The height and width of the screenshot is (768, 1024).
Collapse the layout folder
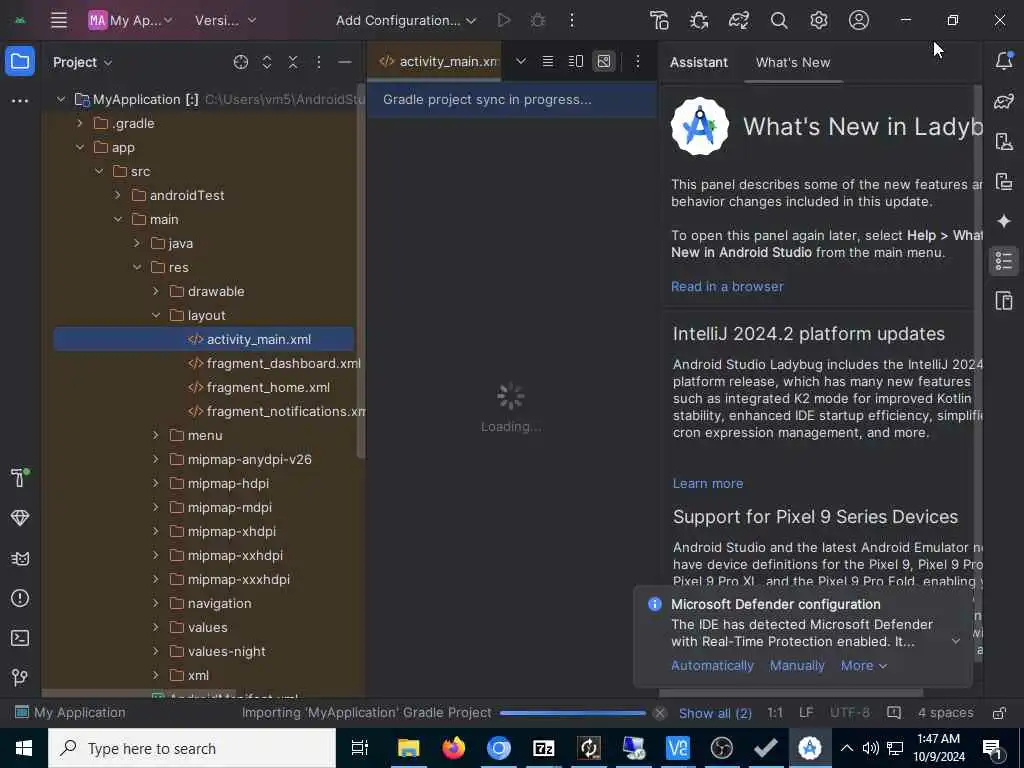tap(155, 315)
